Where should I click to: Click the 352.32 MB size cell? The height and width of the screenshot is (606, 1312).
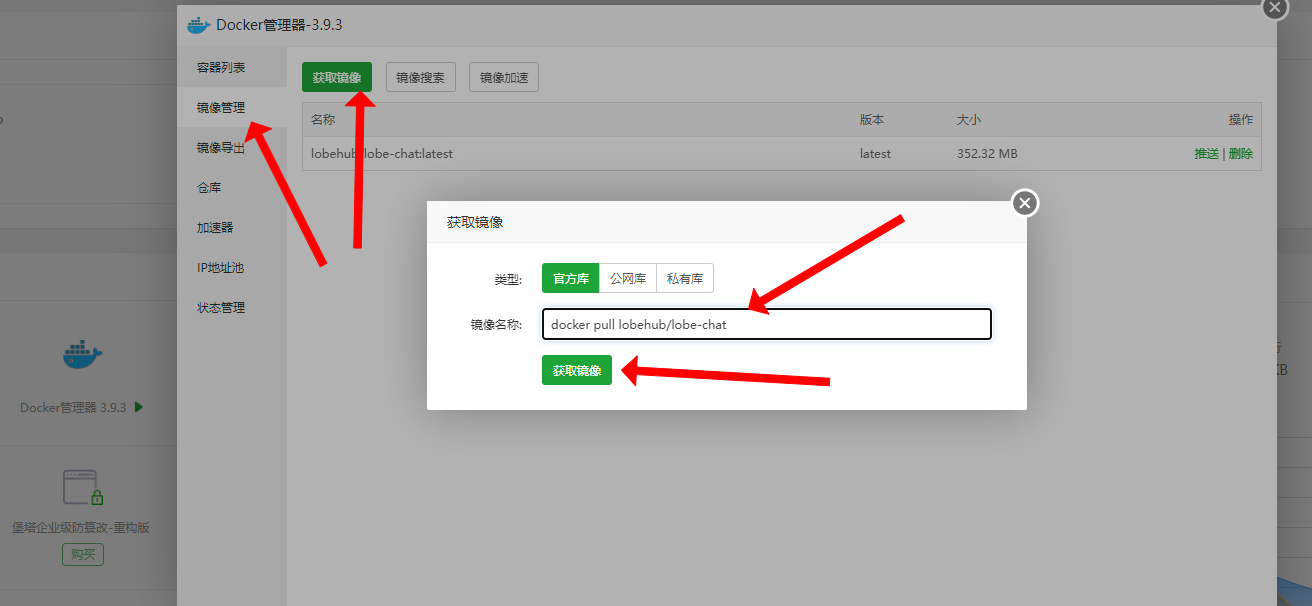(987, 154)
